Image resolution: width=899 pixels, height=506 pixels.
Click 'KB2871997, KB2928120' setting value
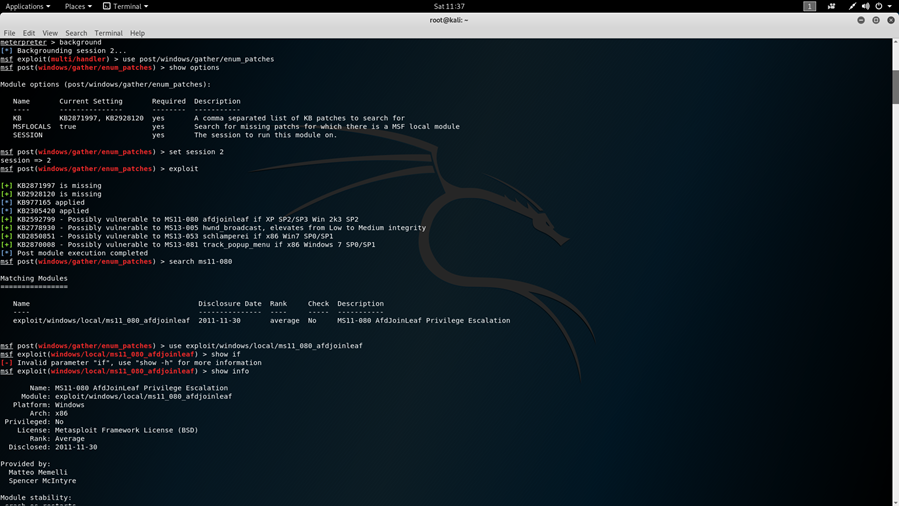(101, 118)
